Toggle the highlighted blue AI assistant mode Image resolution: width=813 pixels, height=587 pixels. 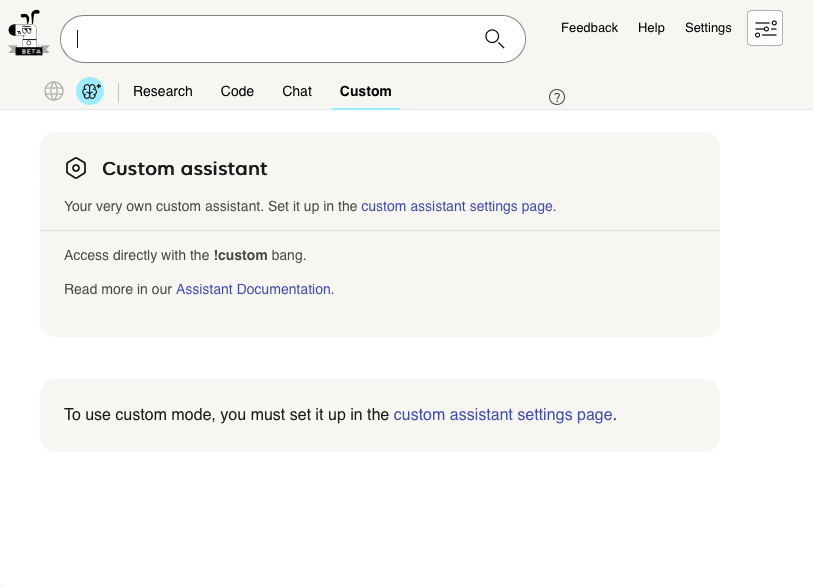click(x=90, y=91)
